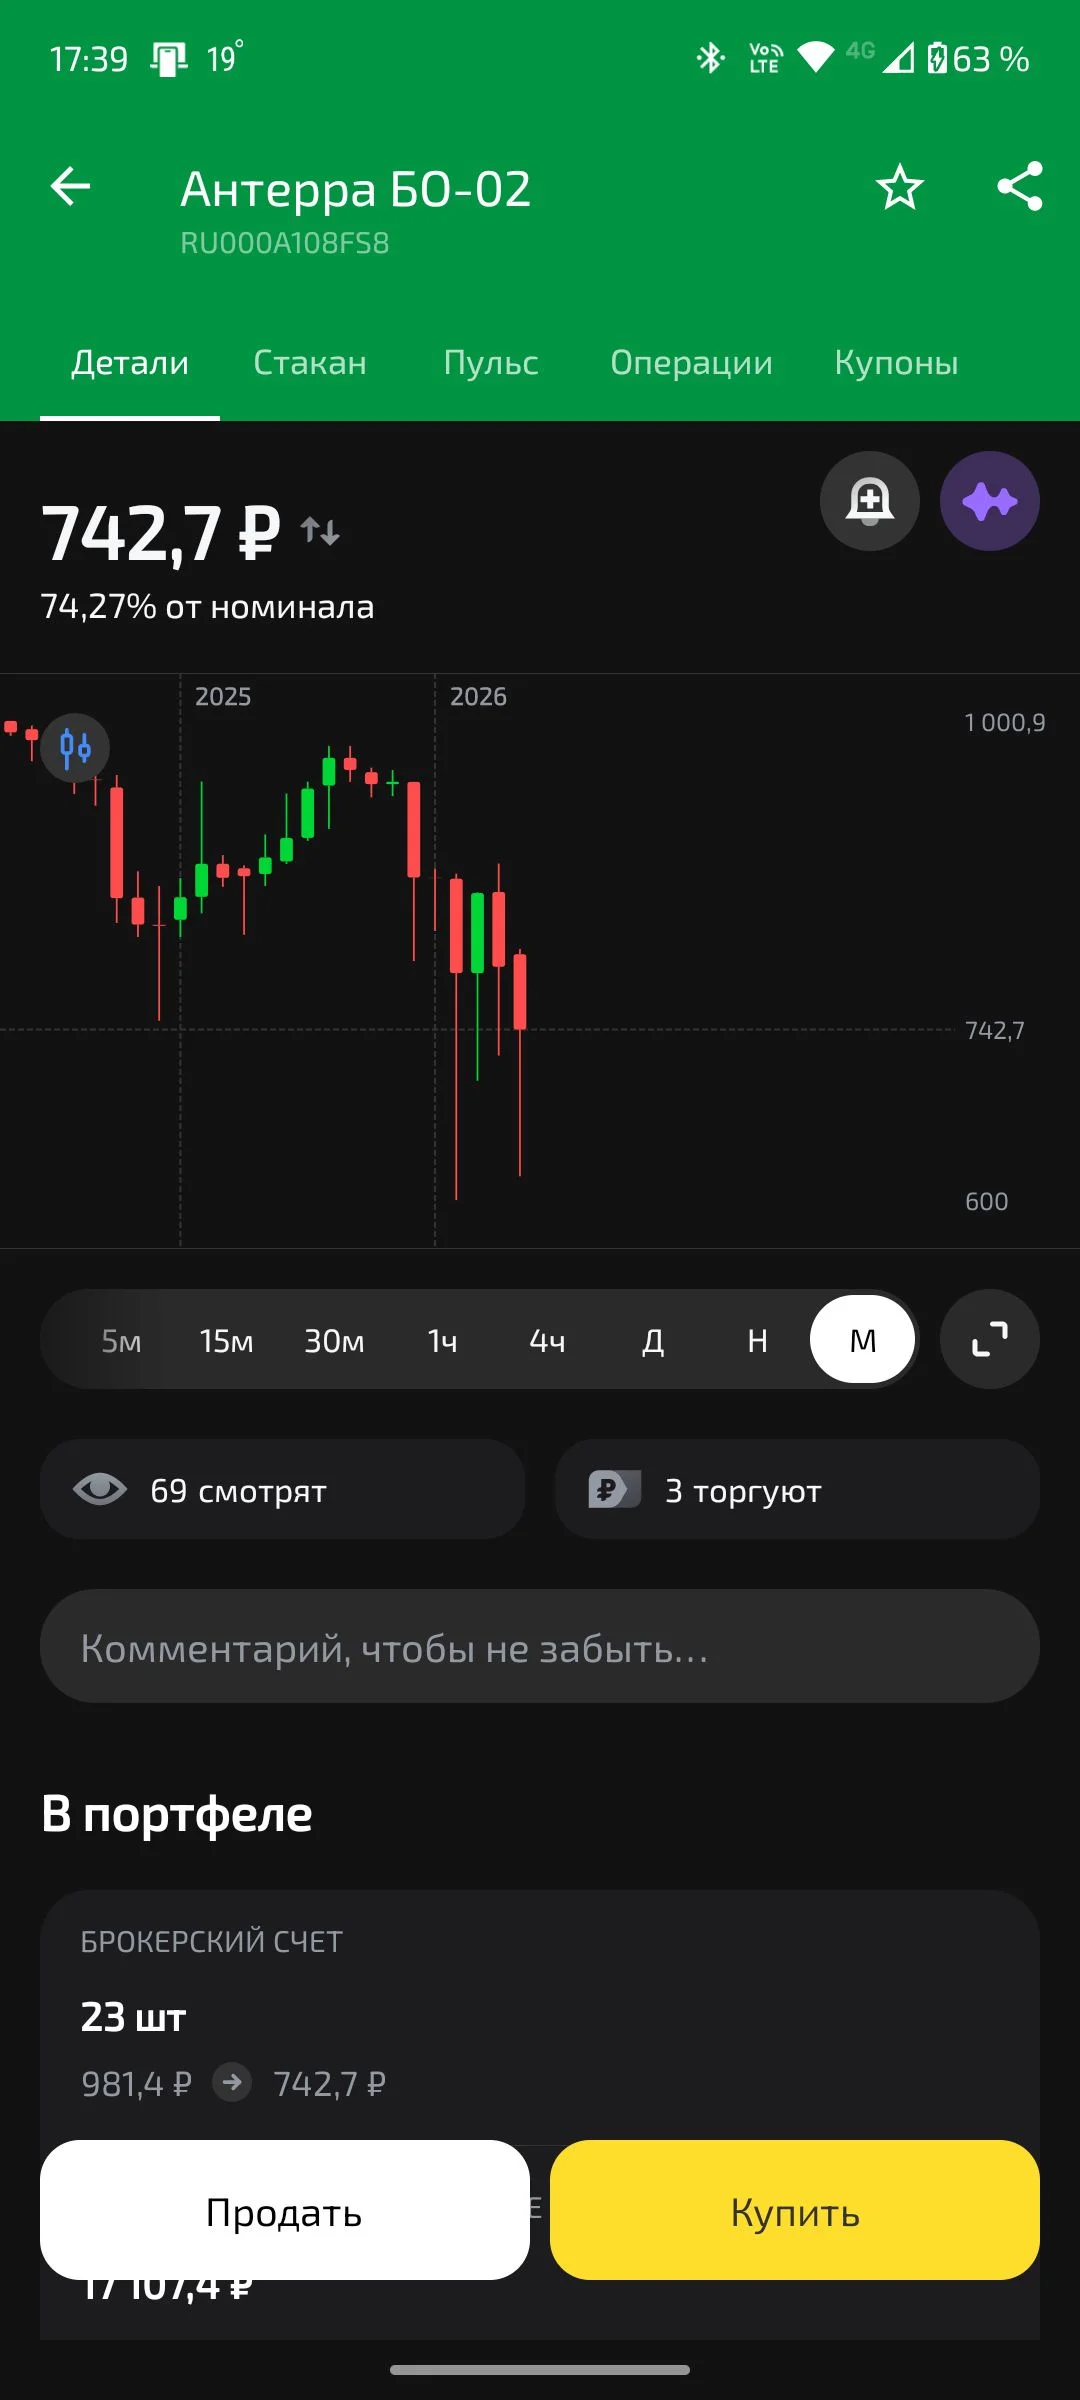Select the 1ч timeframe
The width and height of the screenshot is (1080, 2400).
pos(443,1340)
